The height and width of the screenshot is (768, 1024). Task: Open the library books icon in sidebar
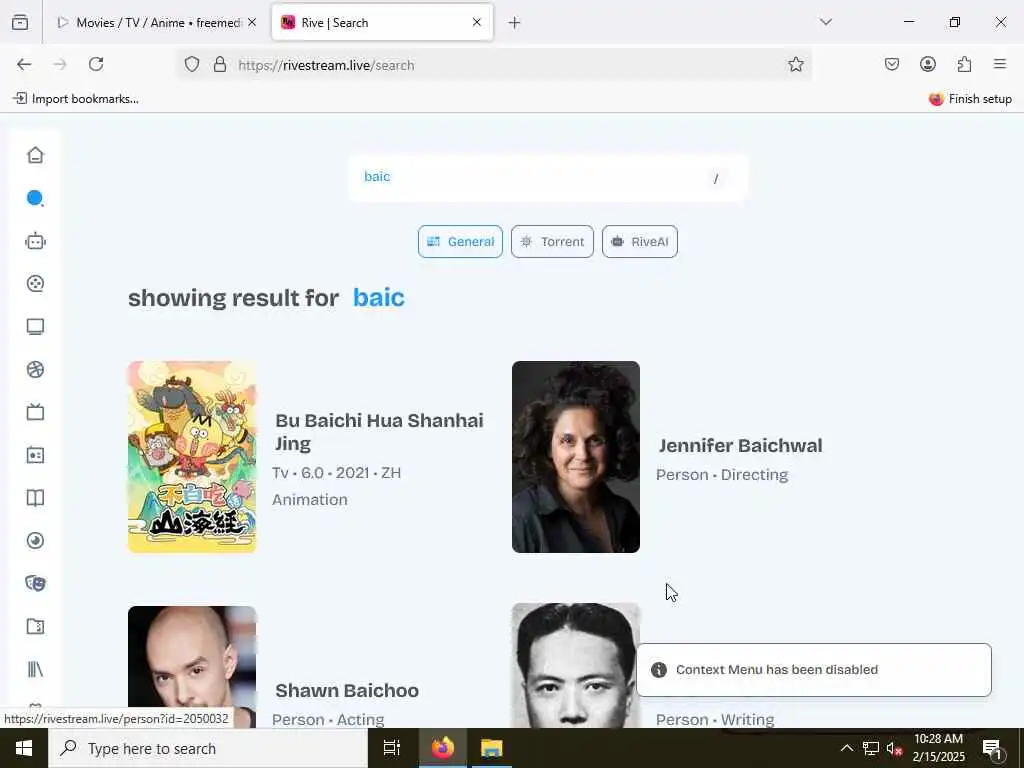tap(35, 669)
